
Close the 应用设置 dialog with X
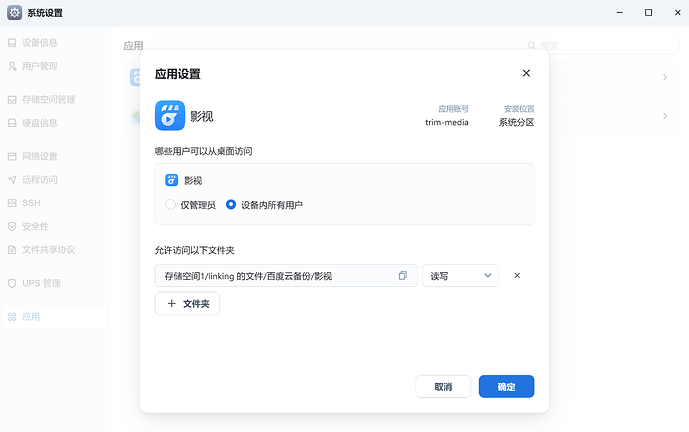pos(526,73)
